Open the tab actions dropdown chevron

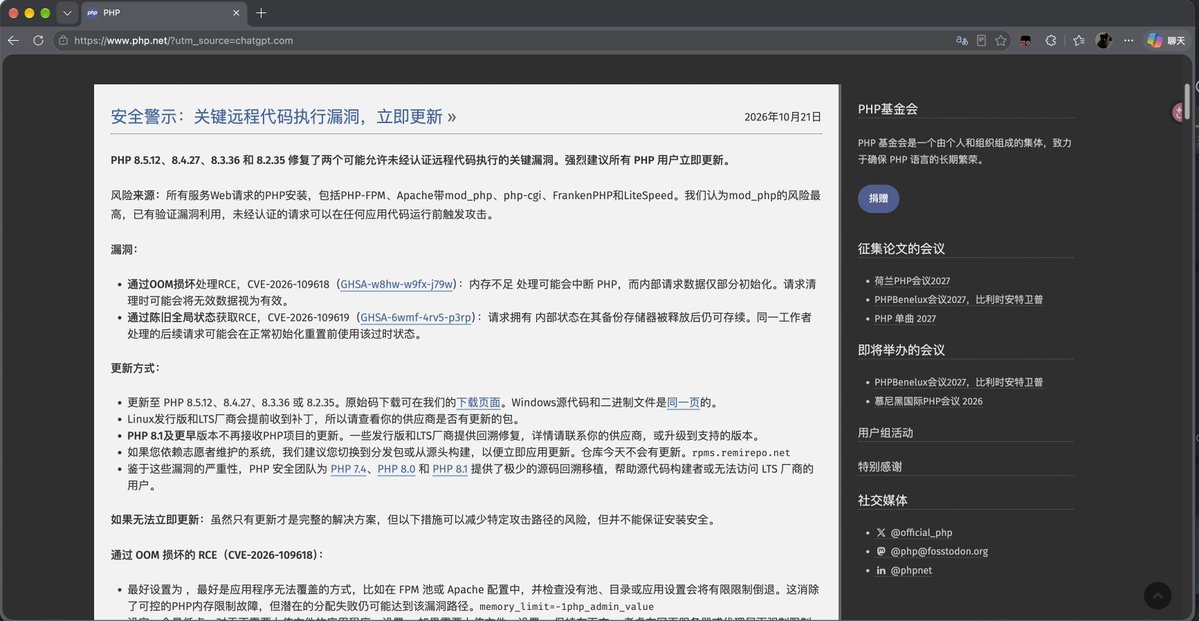coord(67,13)
